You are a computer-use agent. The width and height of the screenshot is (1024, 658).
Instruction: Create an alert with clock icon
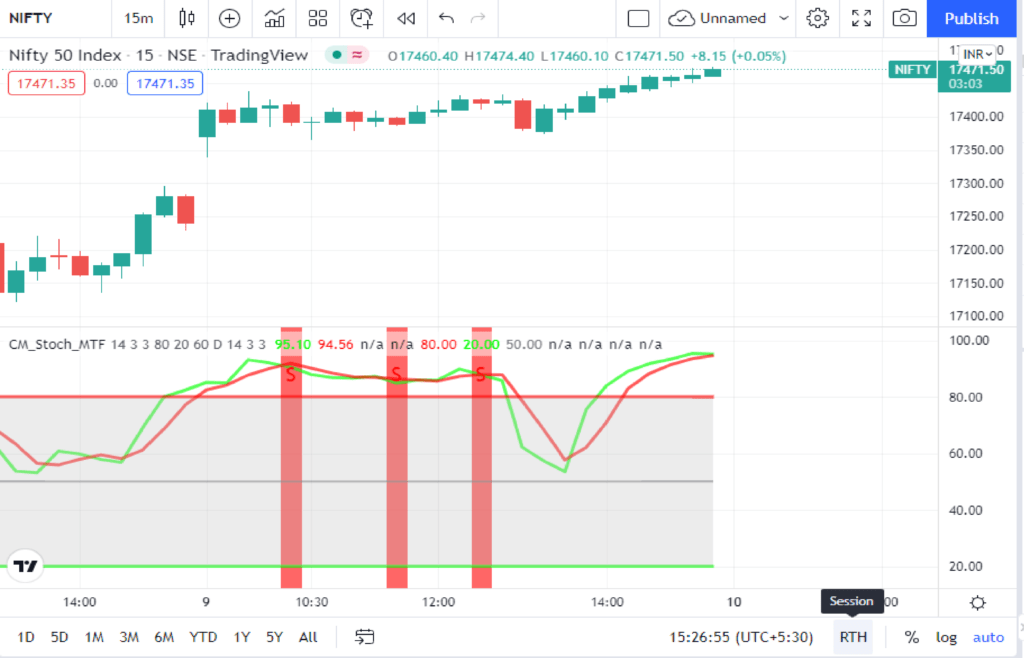point(361,18)
